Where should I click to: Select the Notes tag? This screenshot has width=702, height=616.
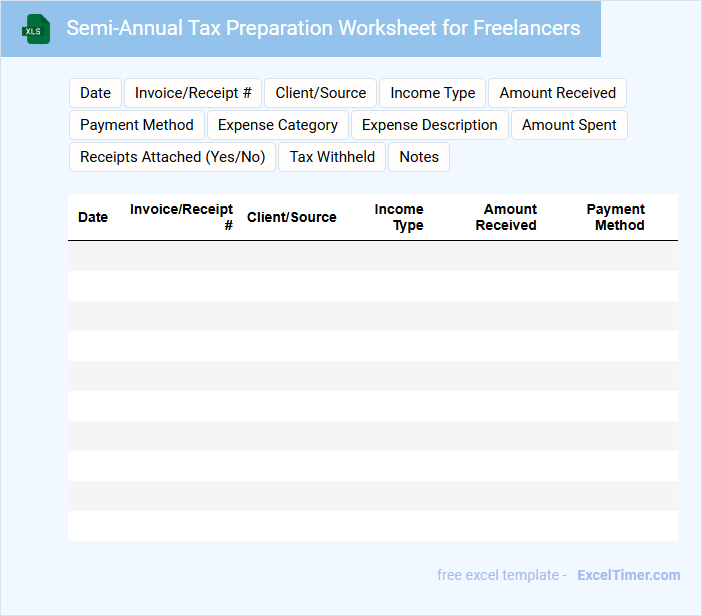tap(419, 157)
